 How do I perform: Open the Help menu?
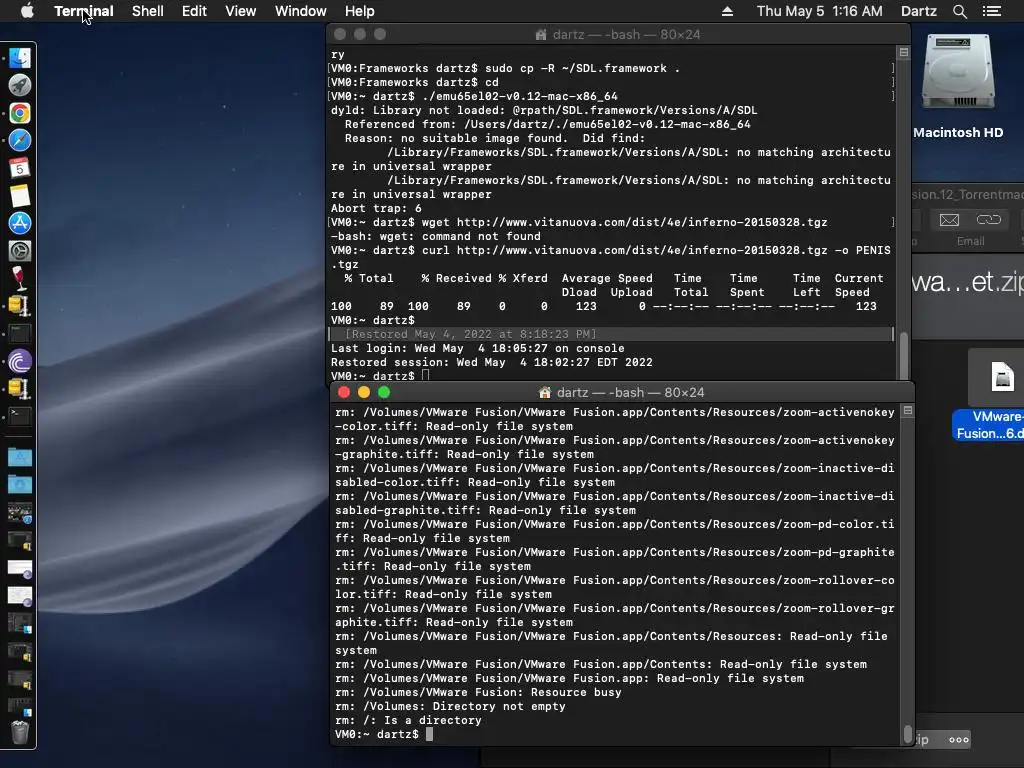(360, 11)
